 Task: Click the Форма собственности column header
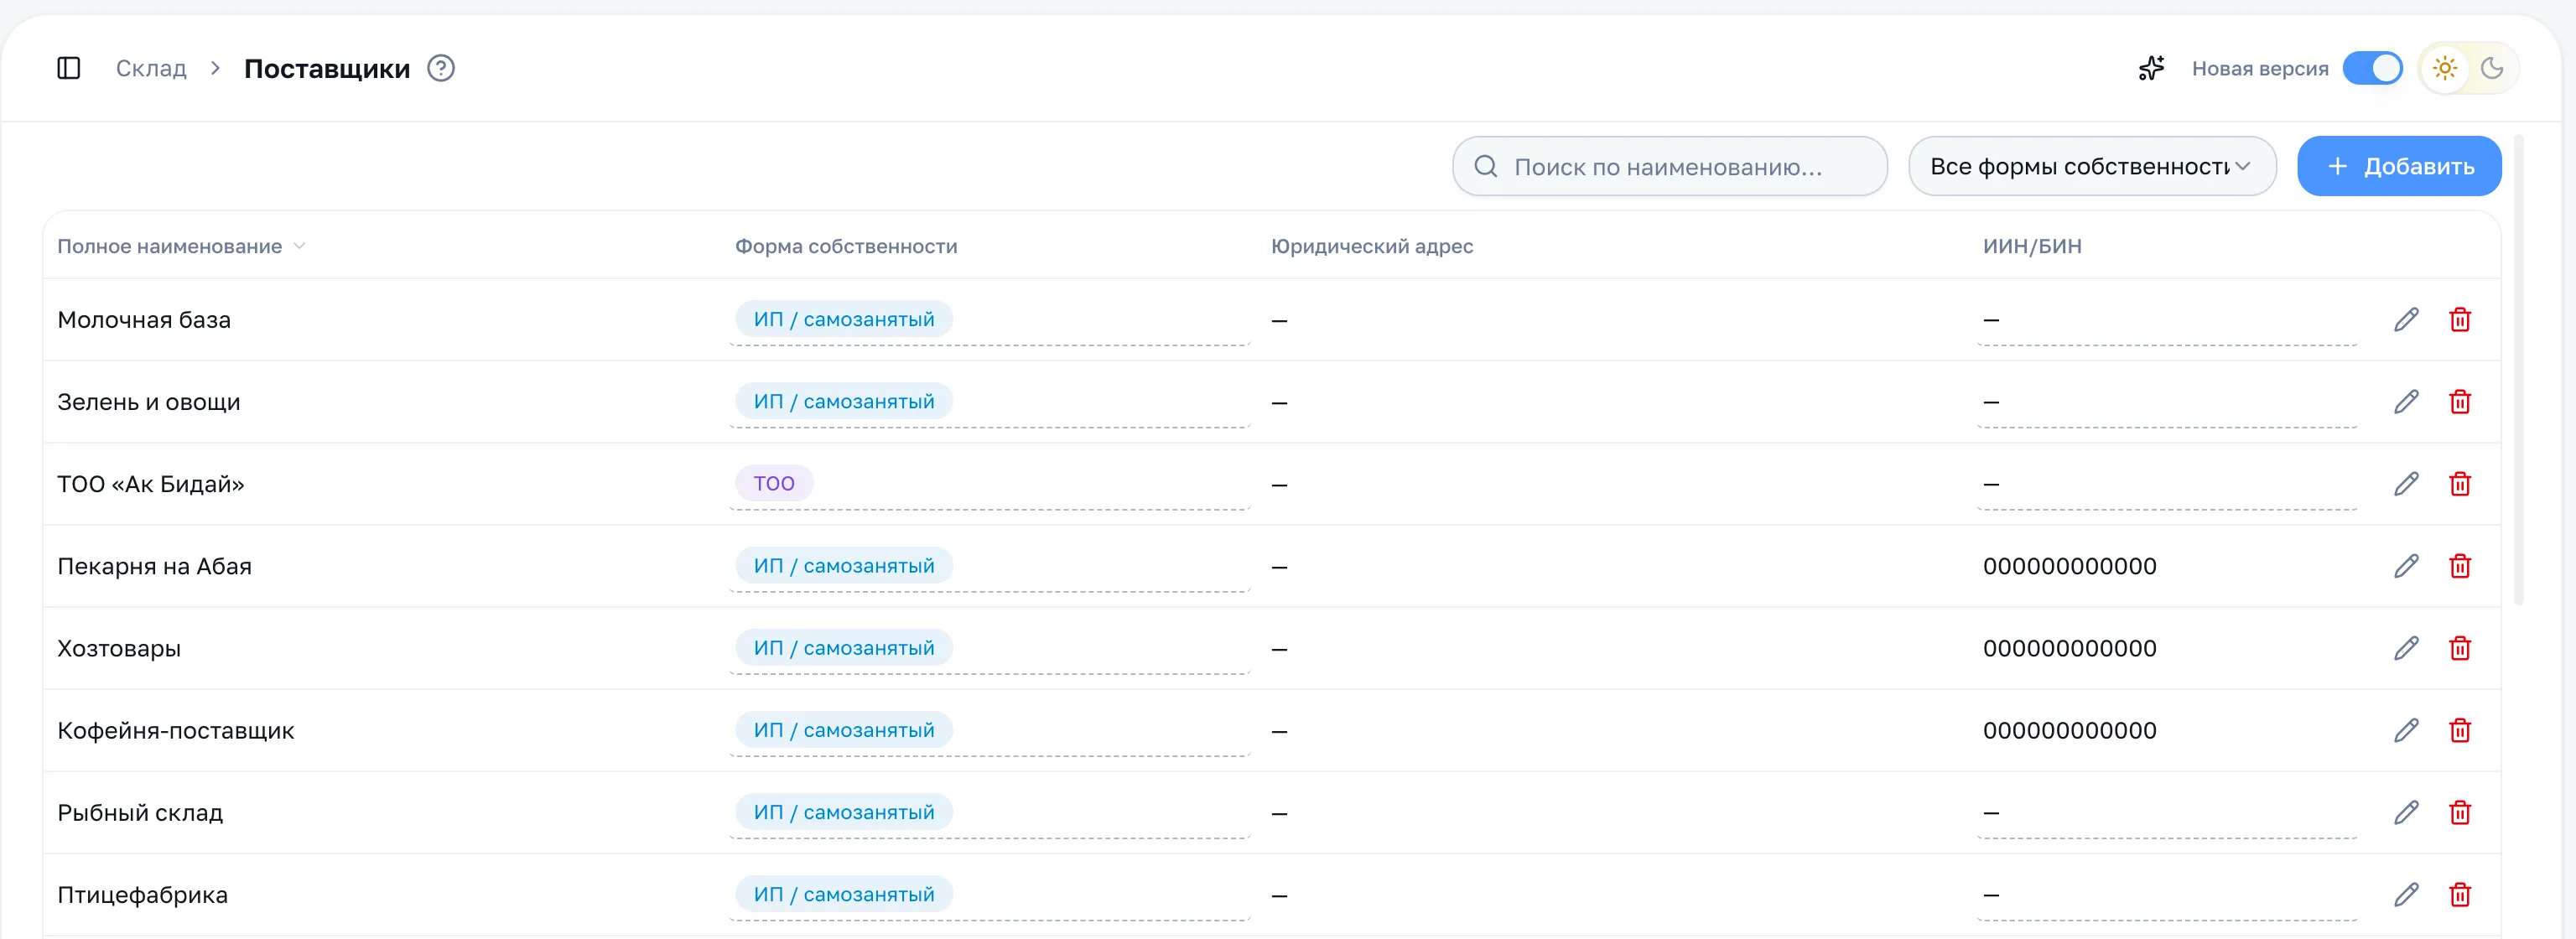pos(846,246)
